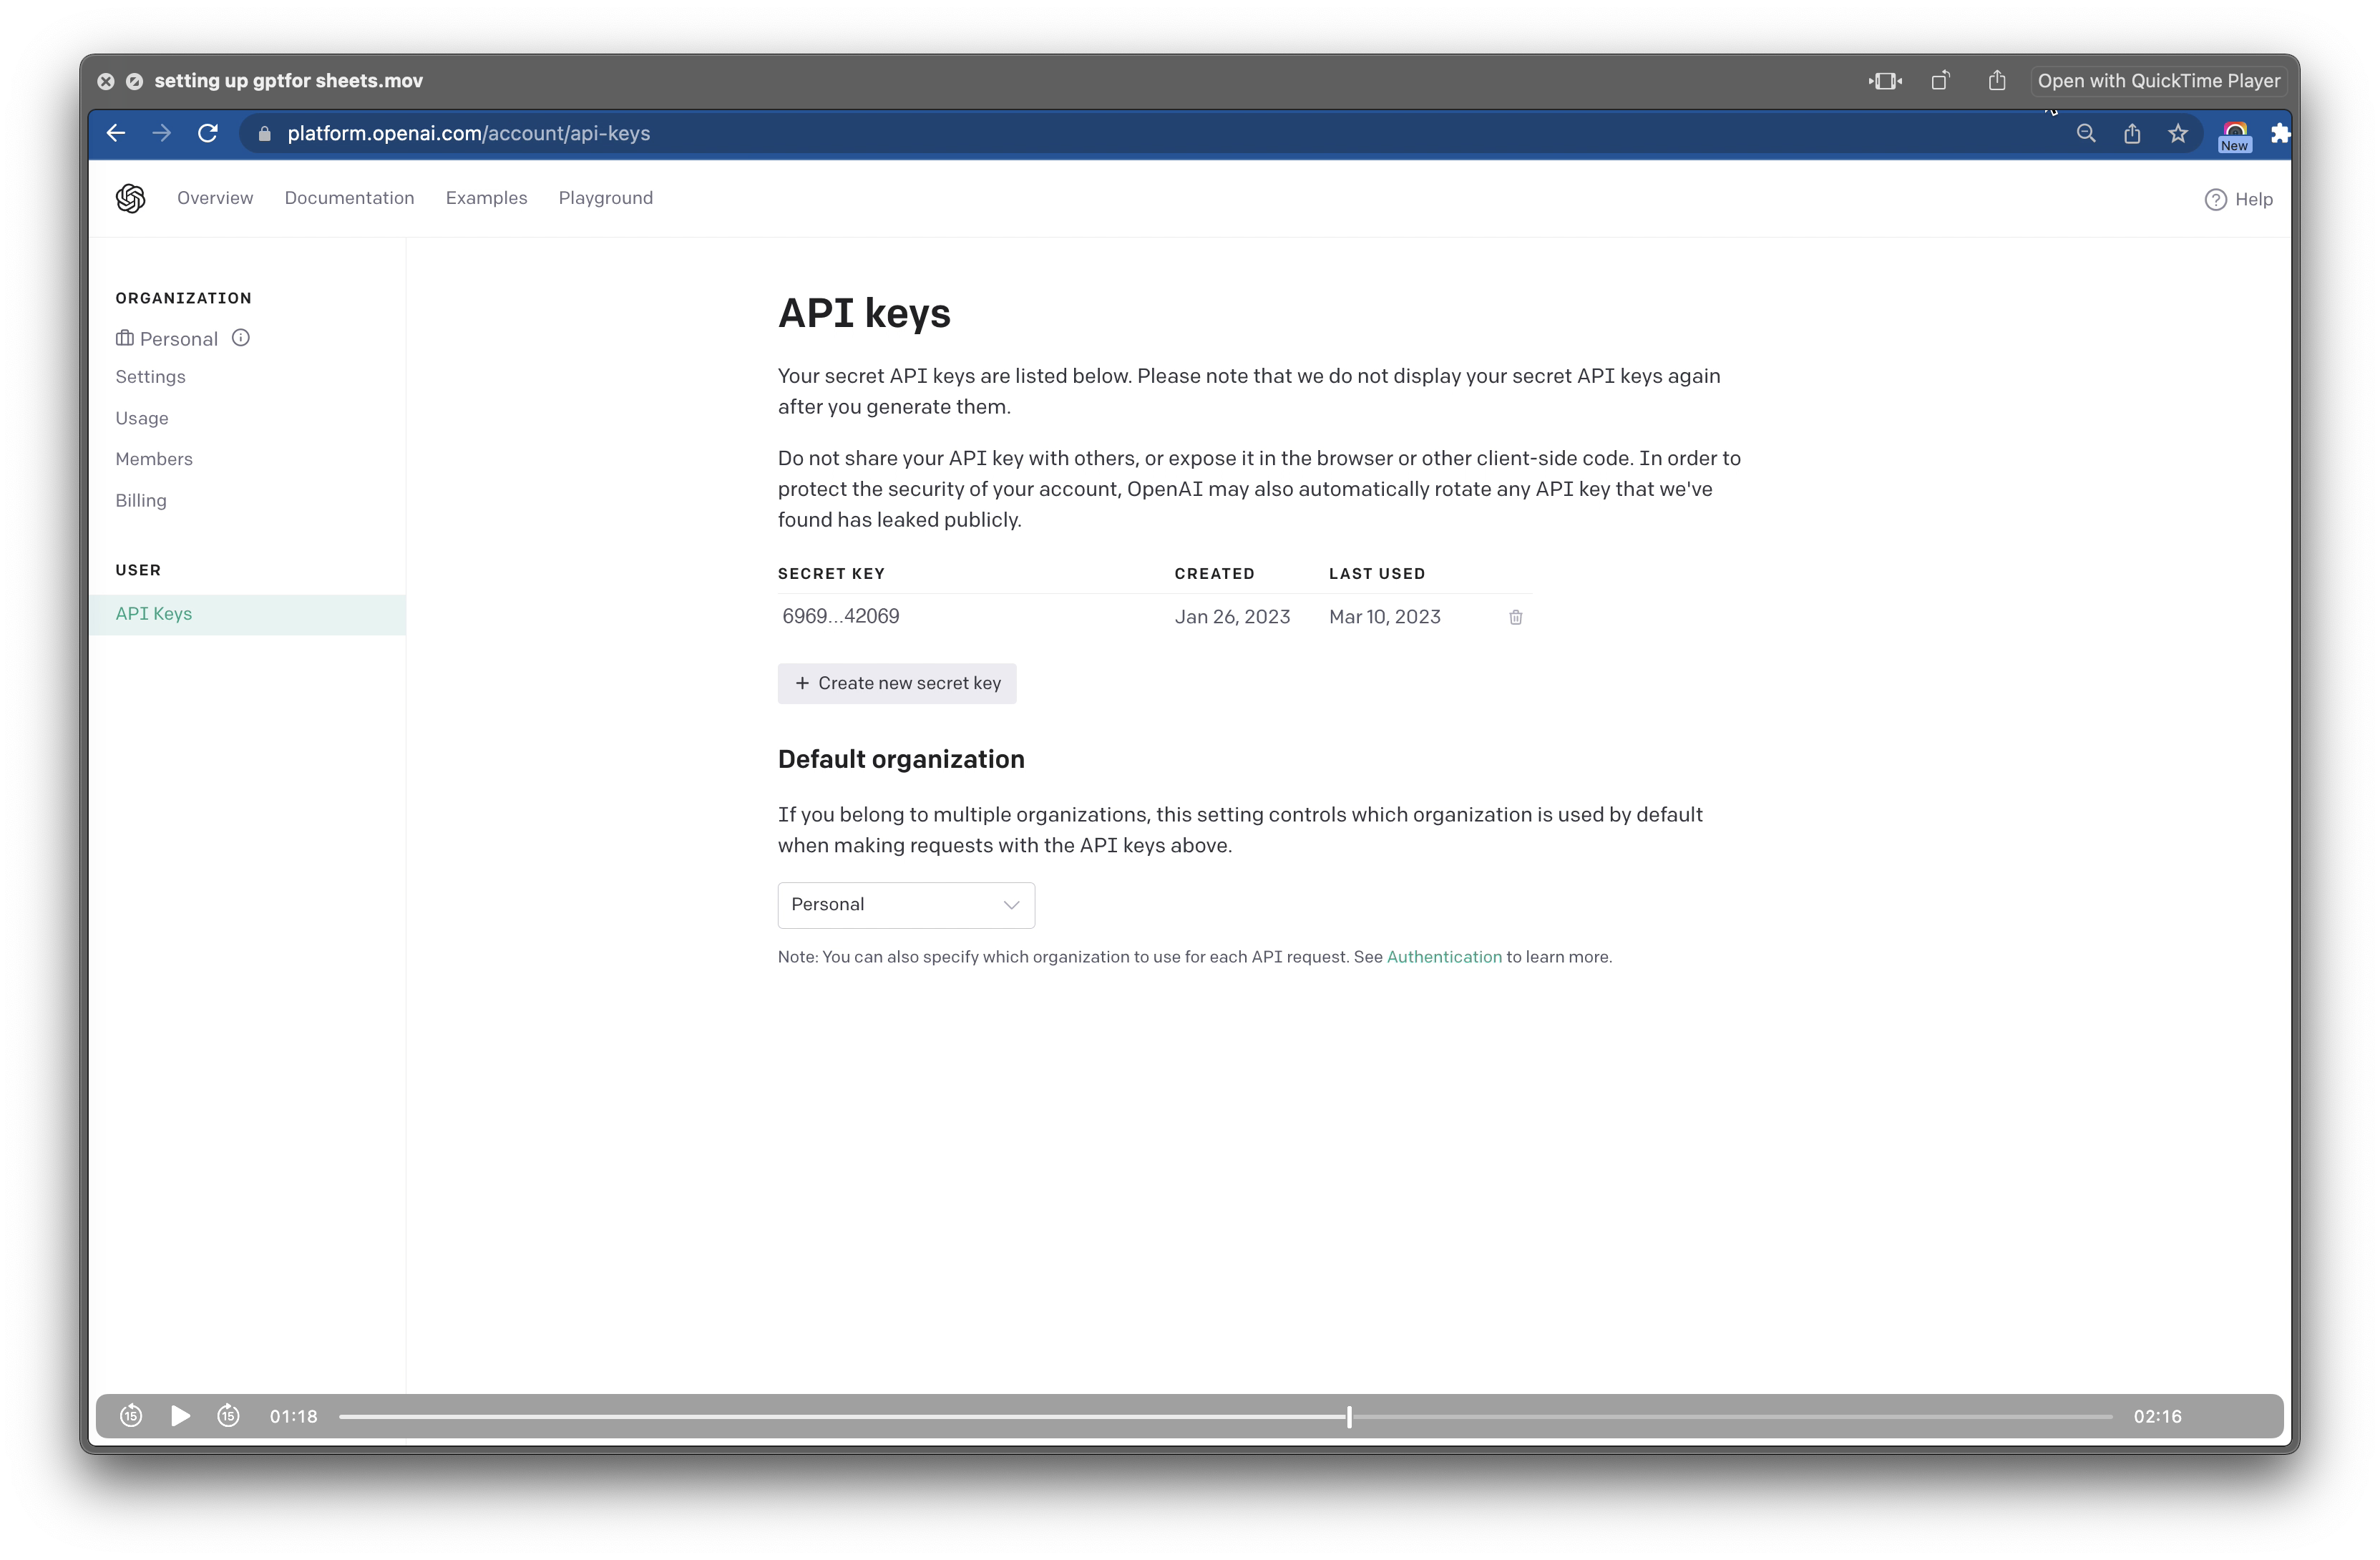Open Billing in the sidebar
Screen dimensions: 2380x1560
141,500
